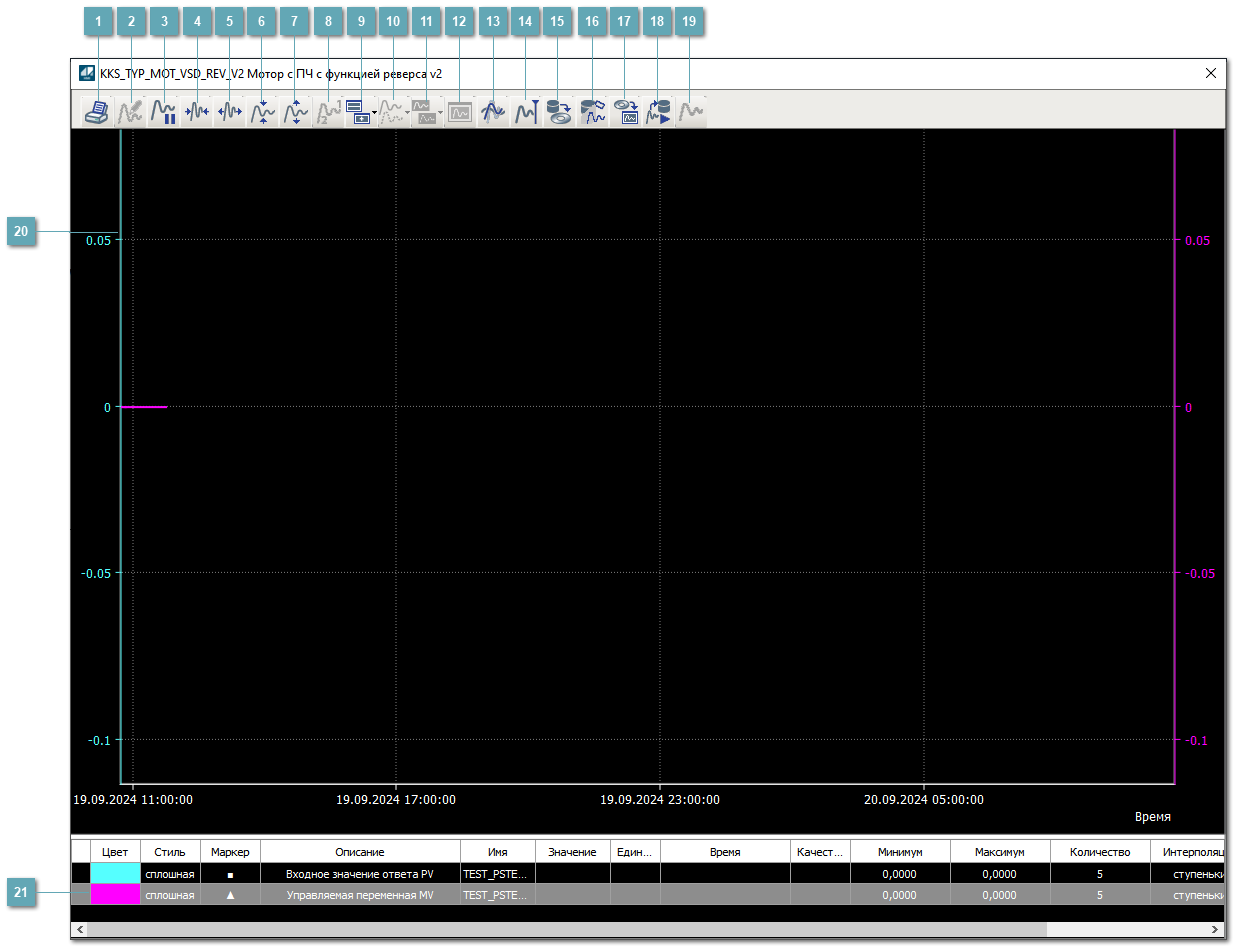This screenshot has width=1236, height=949.
Task: Click the database-to-disk export icon
Action: (x=559, y=112)
